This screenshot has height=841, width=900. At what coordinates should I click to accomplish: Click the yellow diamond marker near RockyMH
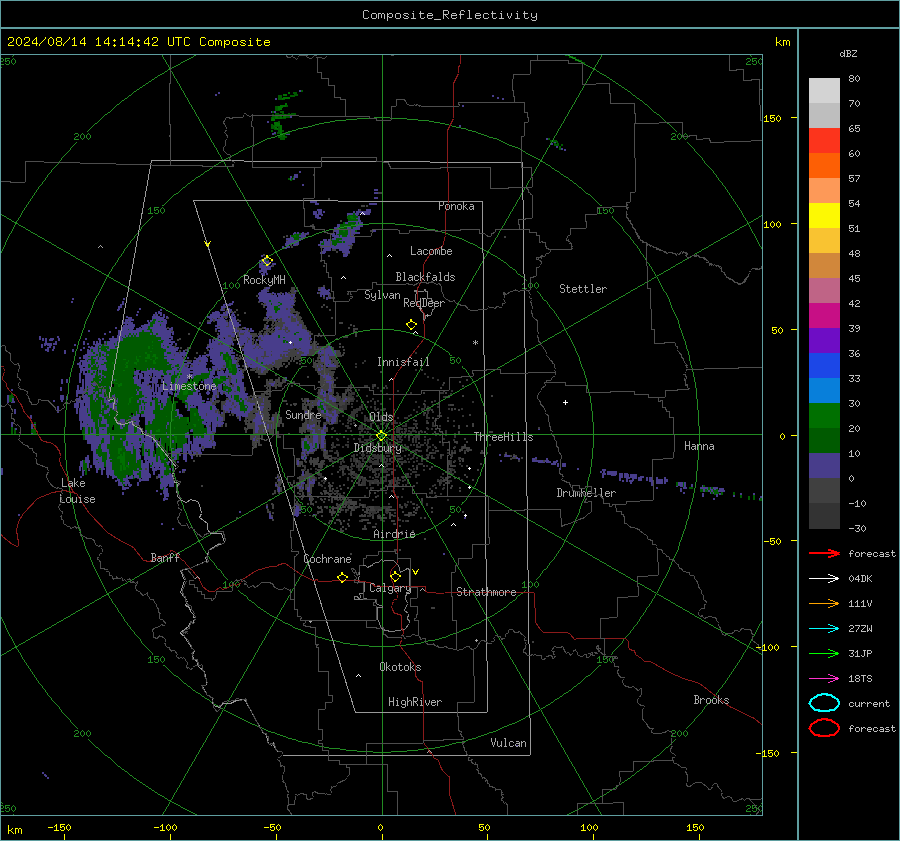[x=267, y=261]
